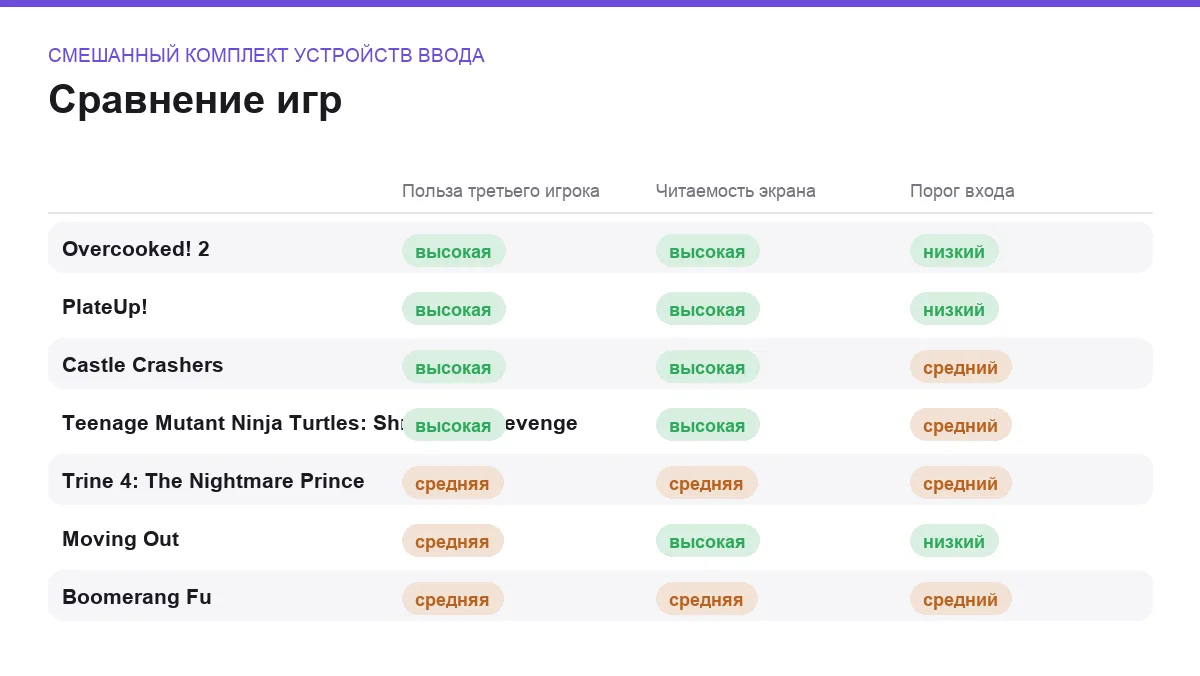Click PlateUp! third-player benefit badge "высокая"
This screenshot has height=676, width=1200.
(454, 309)
